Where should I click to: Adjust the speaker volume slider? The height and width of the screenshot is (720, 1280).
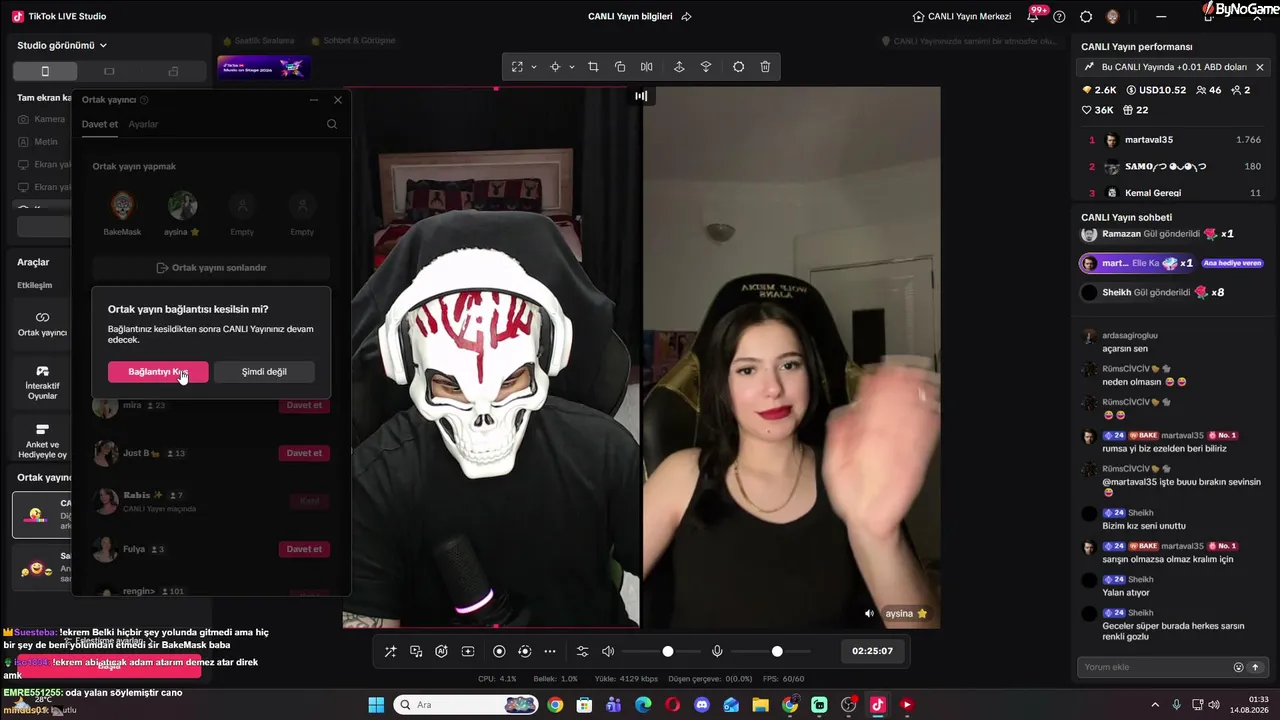(660, 652)
